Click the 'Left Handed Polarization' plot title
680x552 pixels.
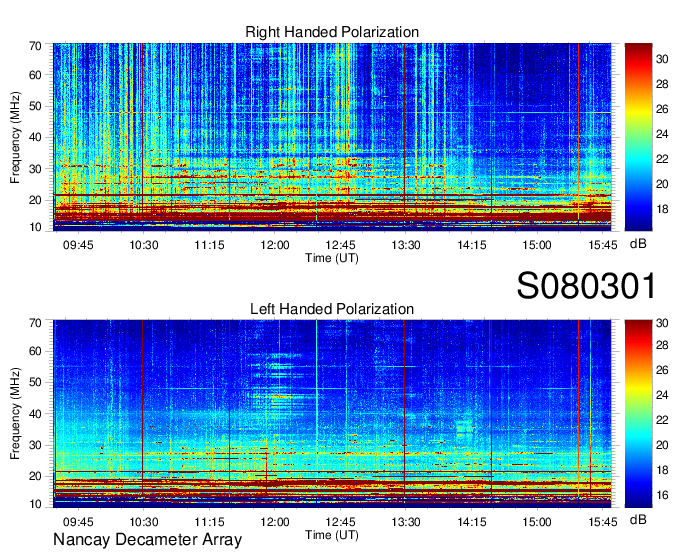pyautogui.click(x=332, y=309)
